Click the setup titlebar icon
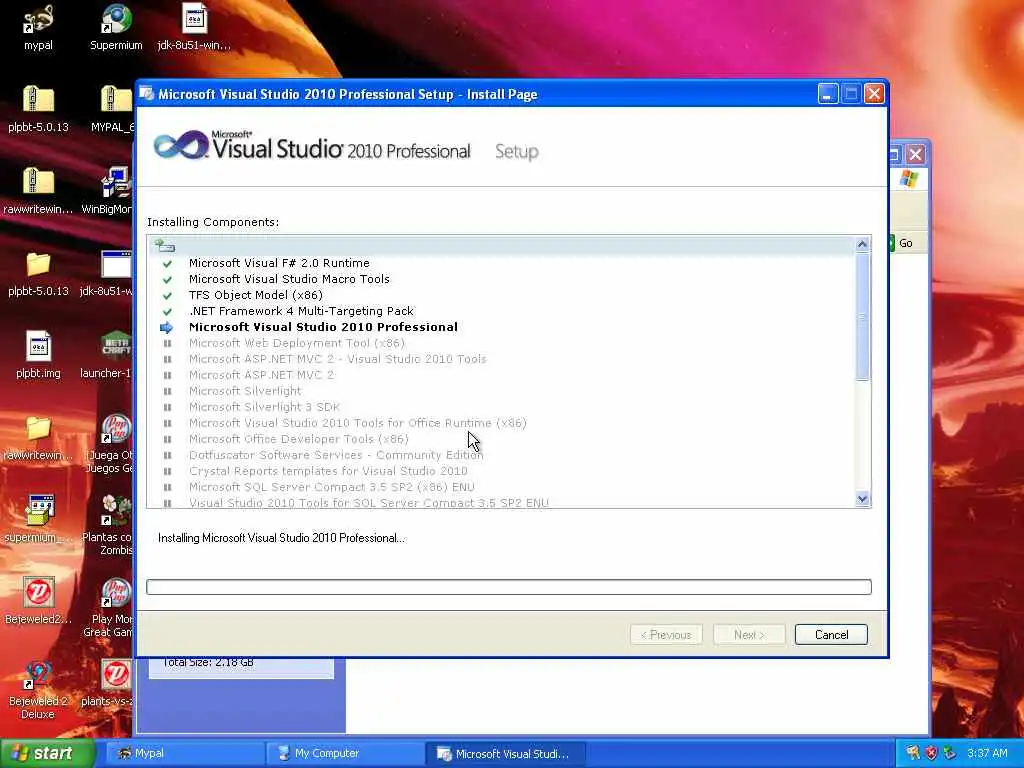Image resolution: width=1024 pixels, height=768 pixels. click(147, 94)
